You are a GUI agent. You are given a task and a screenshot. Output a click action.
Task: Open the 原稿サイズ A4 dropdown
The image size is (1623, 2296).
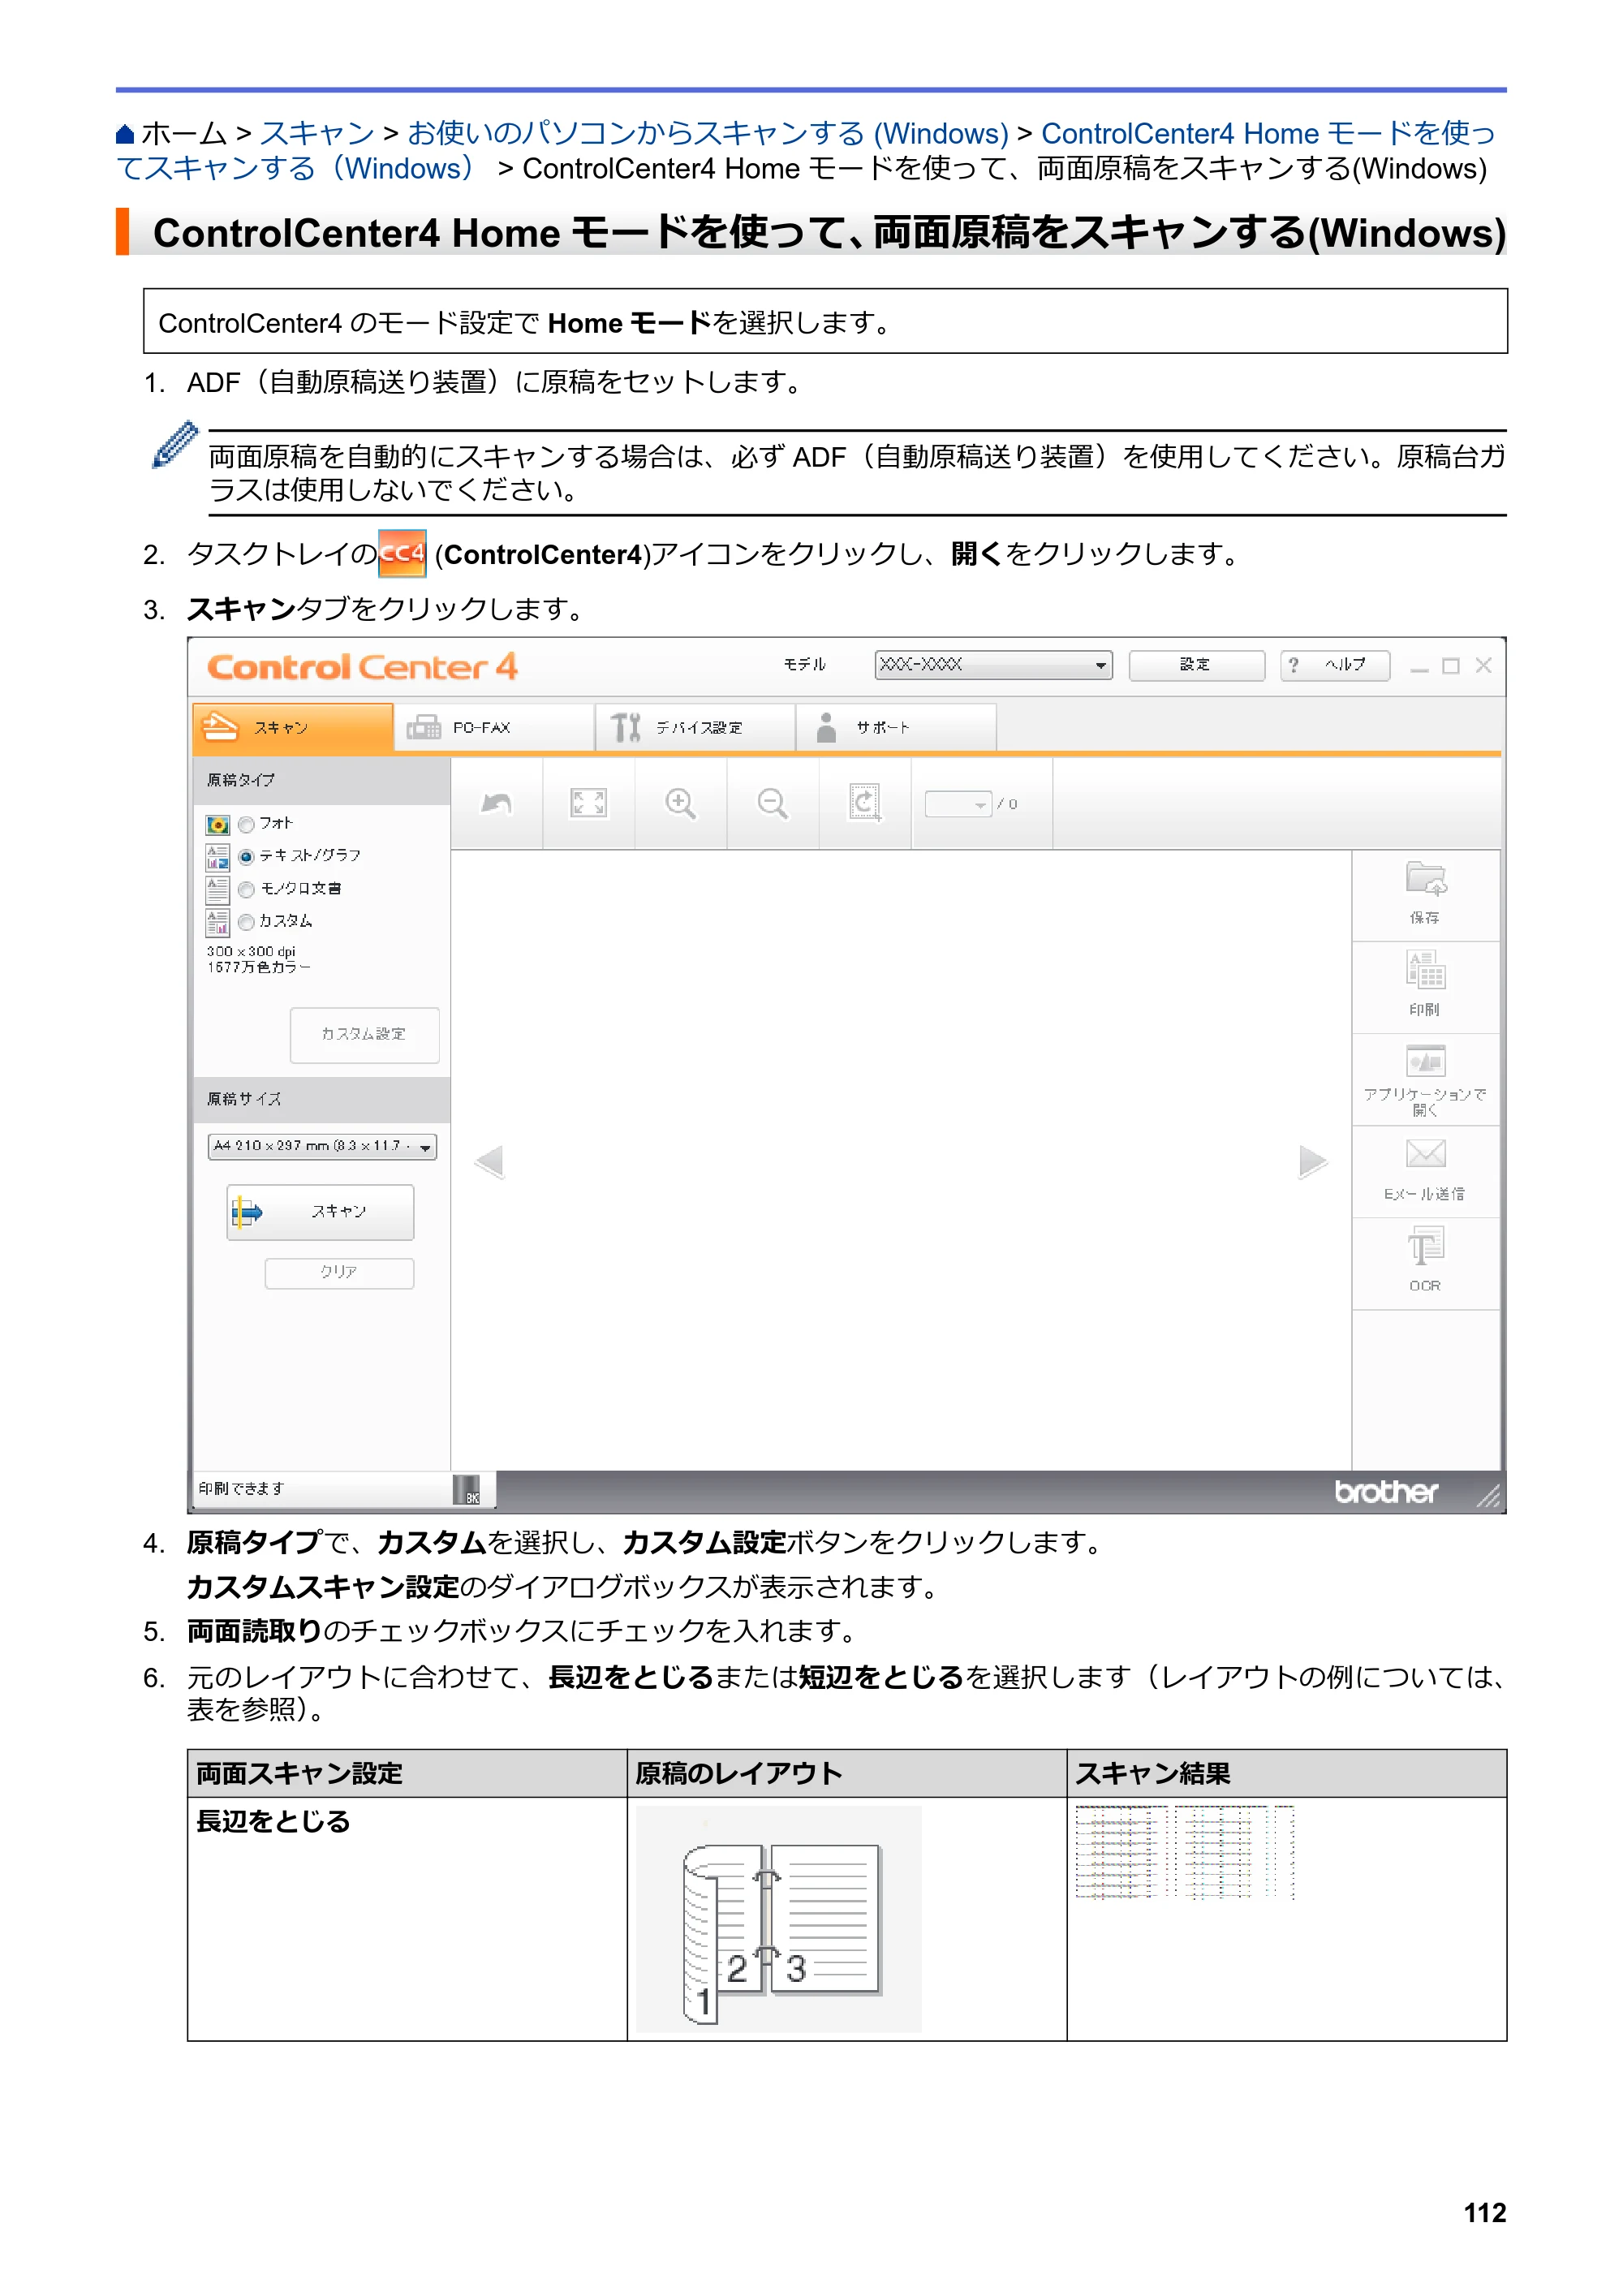(322, 1146)
